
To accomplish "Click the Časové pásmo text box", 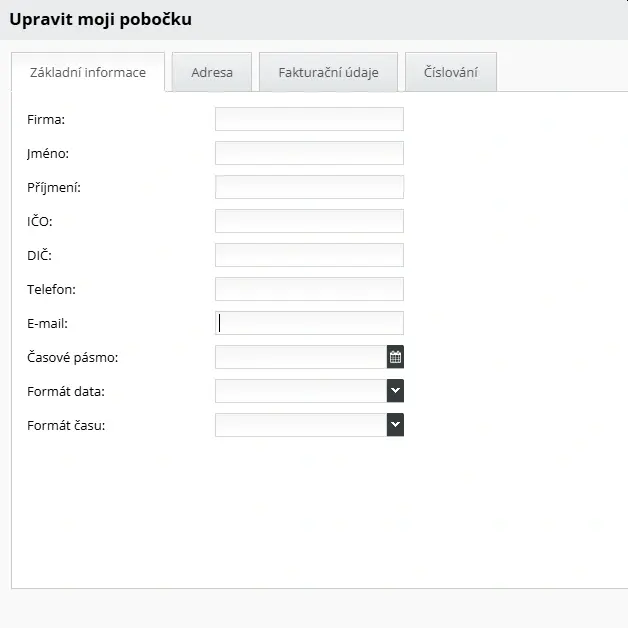I will click(x=300, y=357).
